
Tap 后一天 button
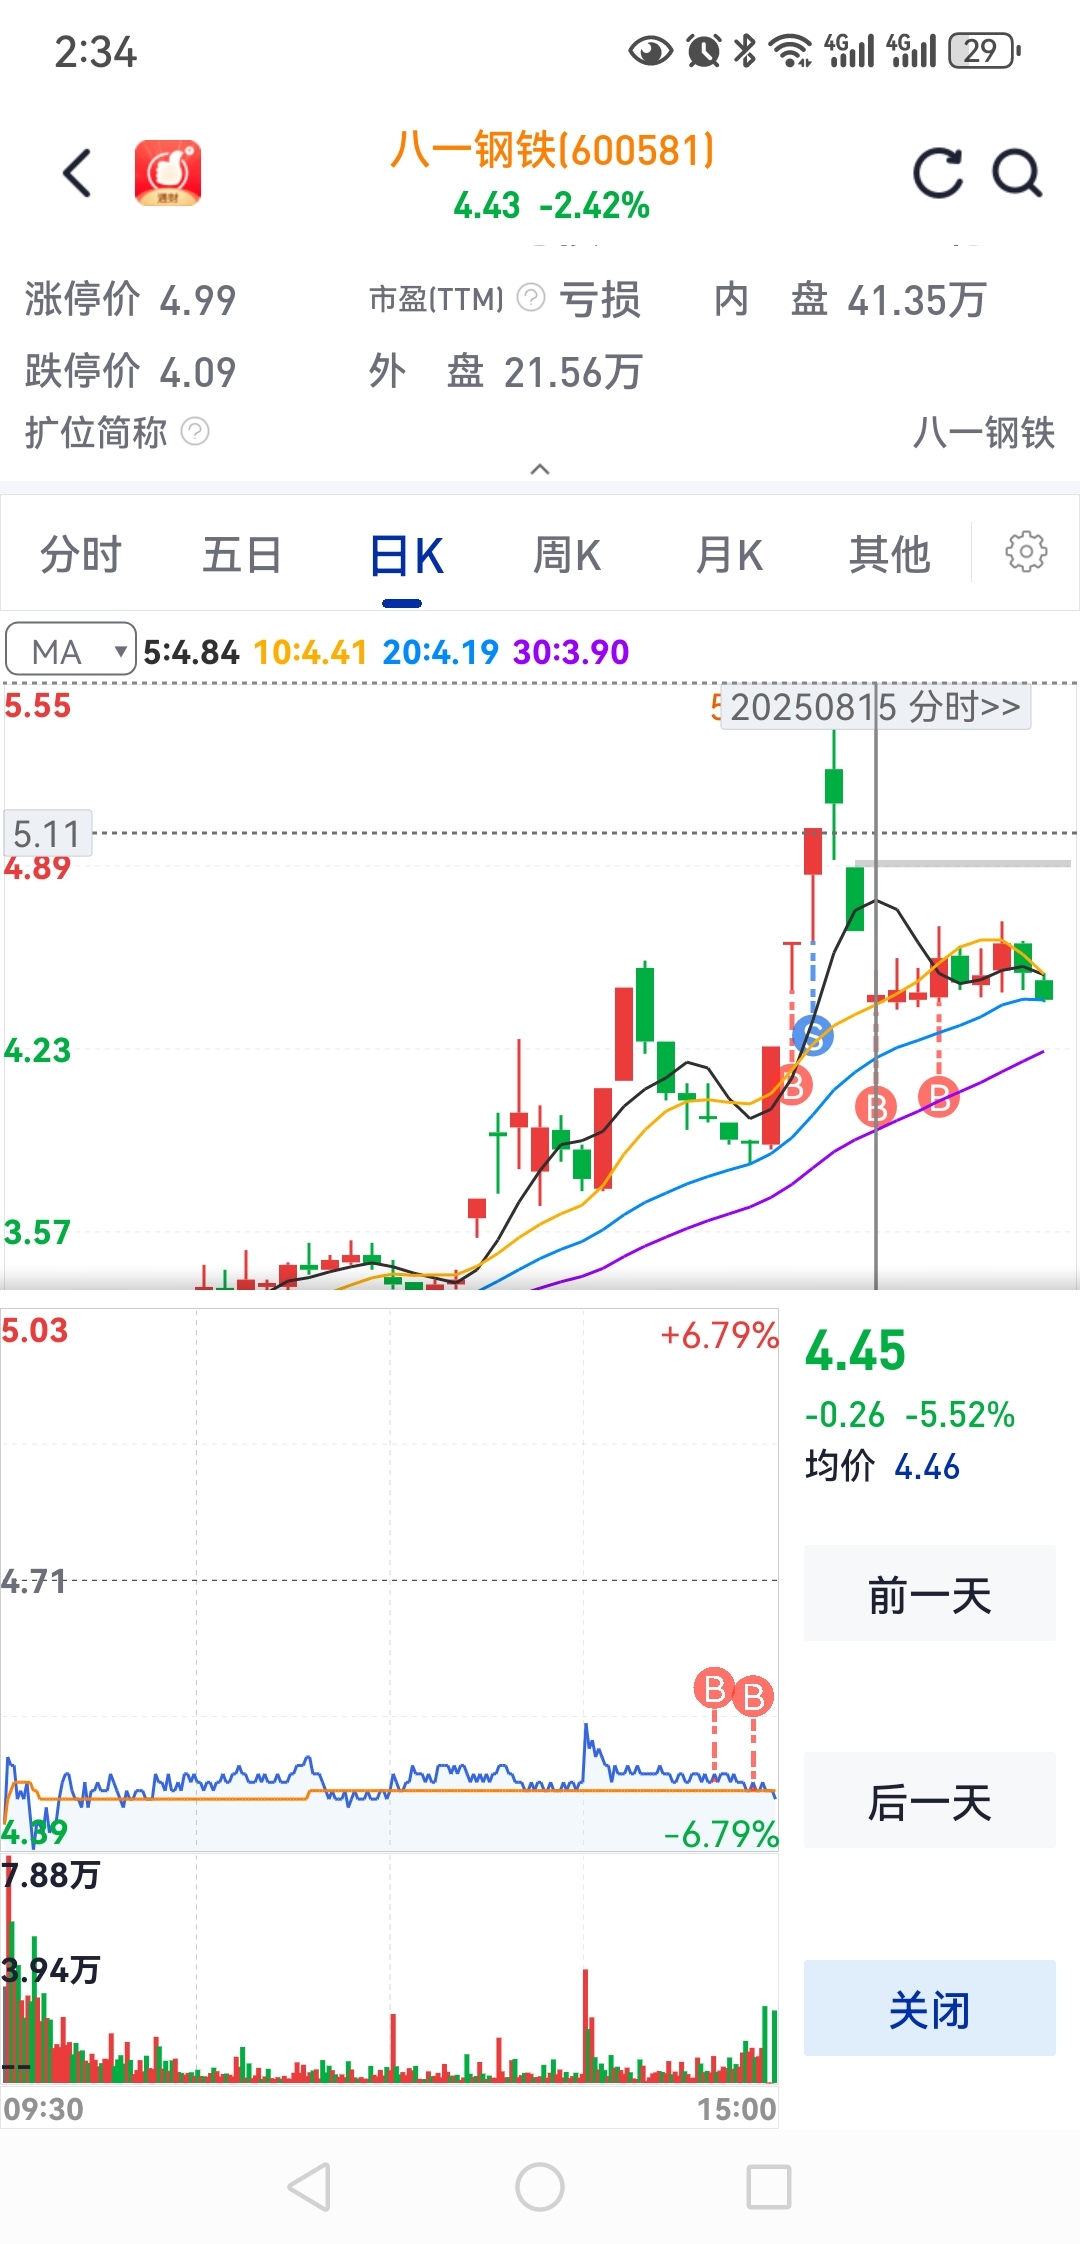click(930, 1801)
